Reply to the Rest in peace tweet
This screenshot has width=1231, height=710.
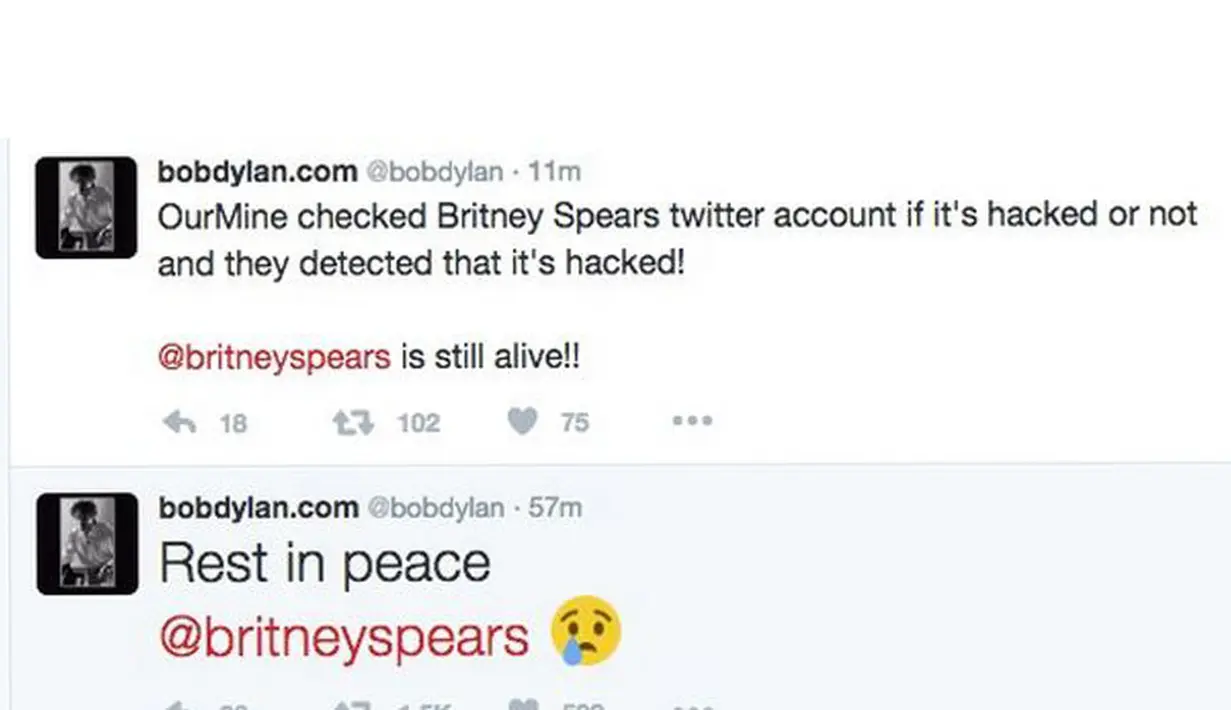click(x=180, y=705)
